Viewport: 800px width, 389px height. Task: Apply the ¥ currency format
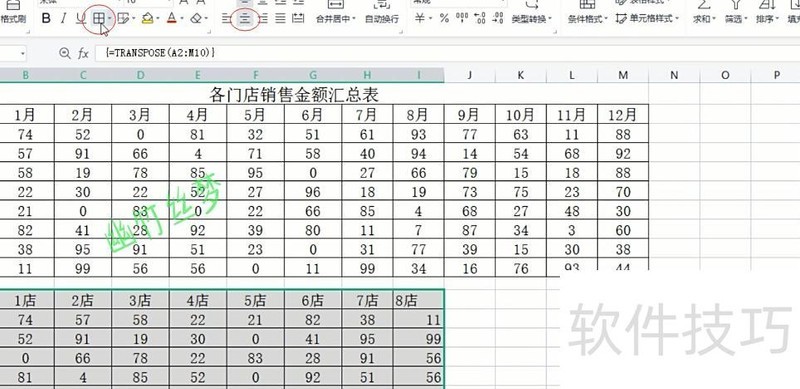pyautogui.click(x=419, y=19)
